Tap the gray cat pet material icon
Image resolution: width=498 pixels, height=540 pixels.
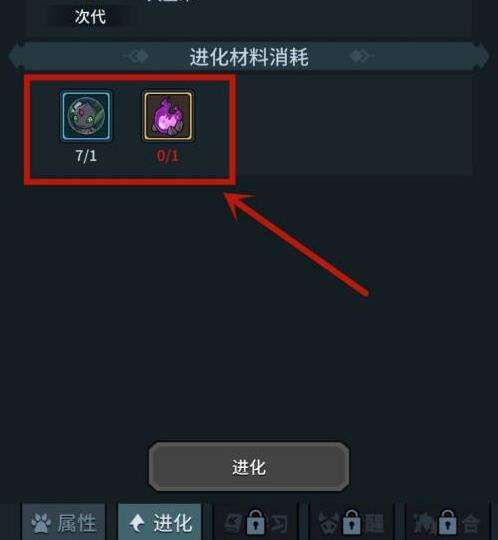[x=86, y=116]
